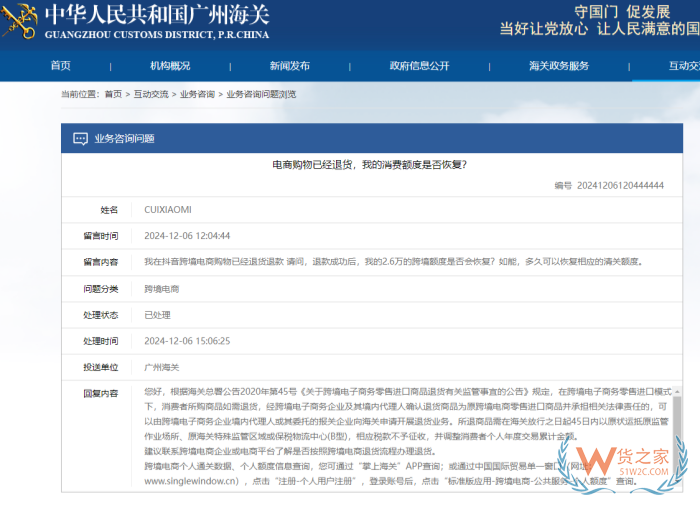
Task: Click the Guangzhou Customs emblem logo
Action: click(19, 21)
